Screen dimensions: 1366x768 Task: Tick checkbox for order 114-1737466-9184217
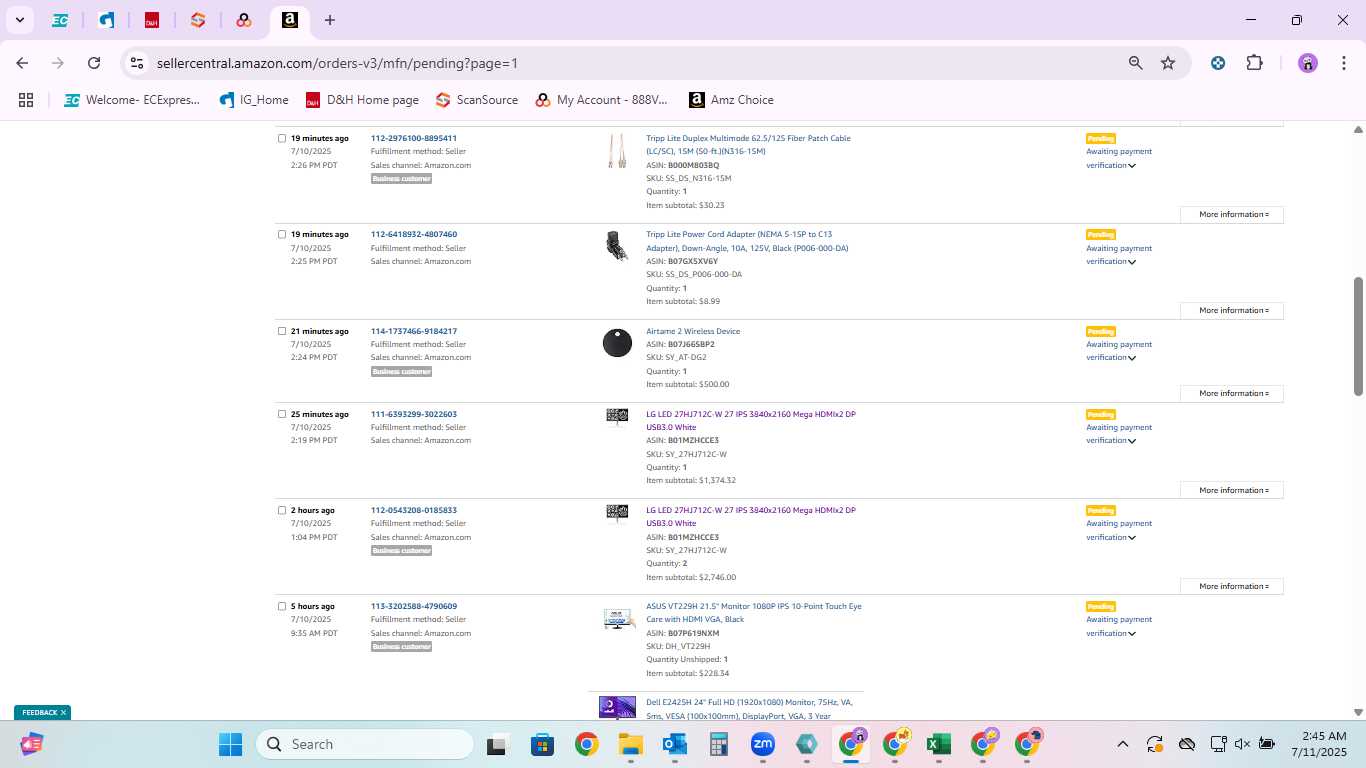pos(282,331)
